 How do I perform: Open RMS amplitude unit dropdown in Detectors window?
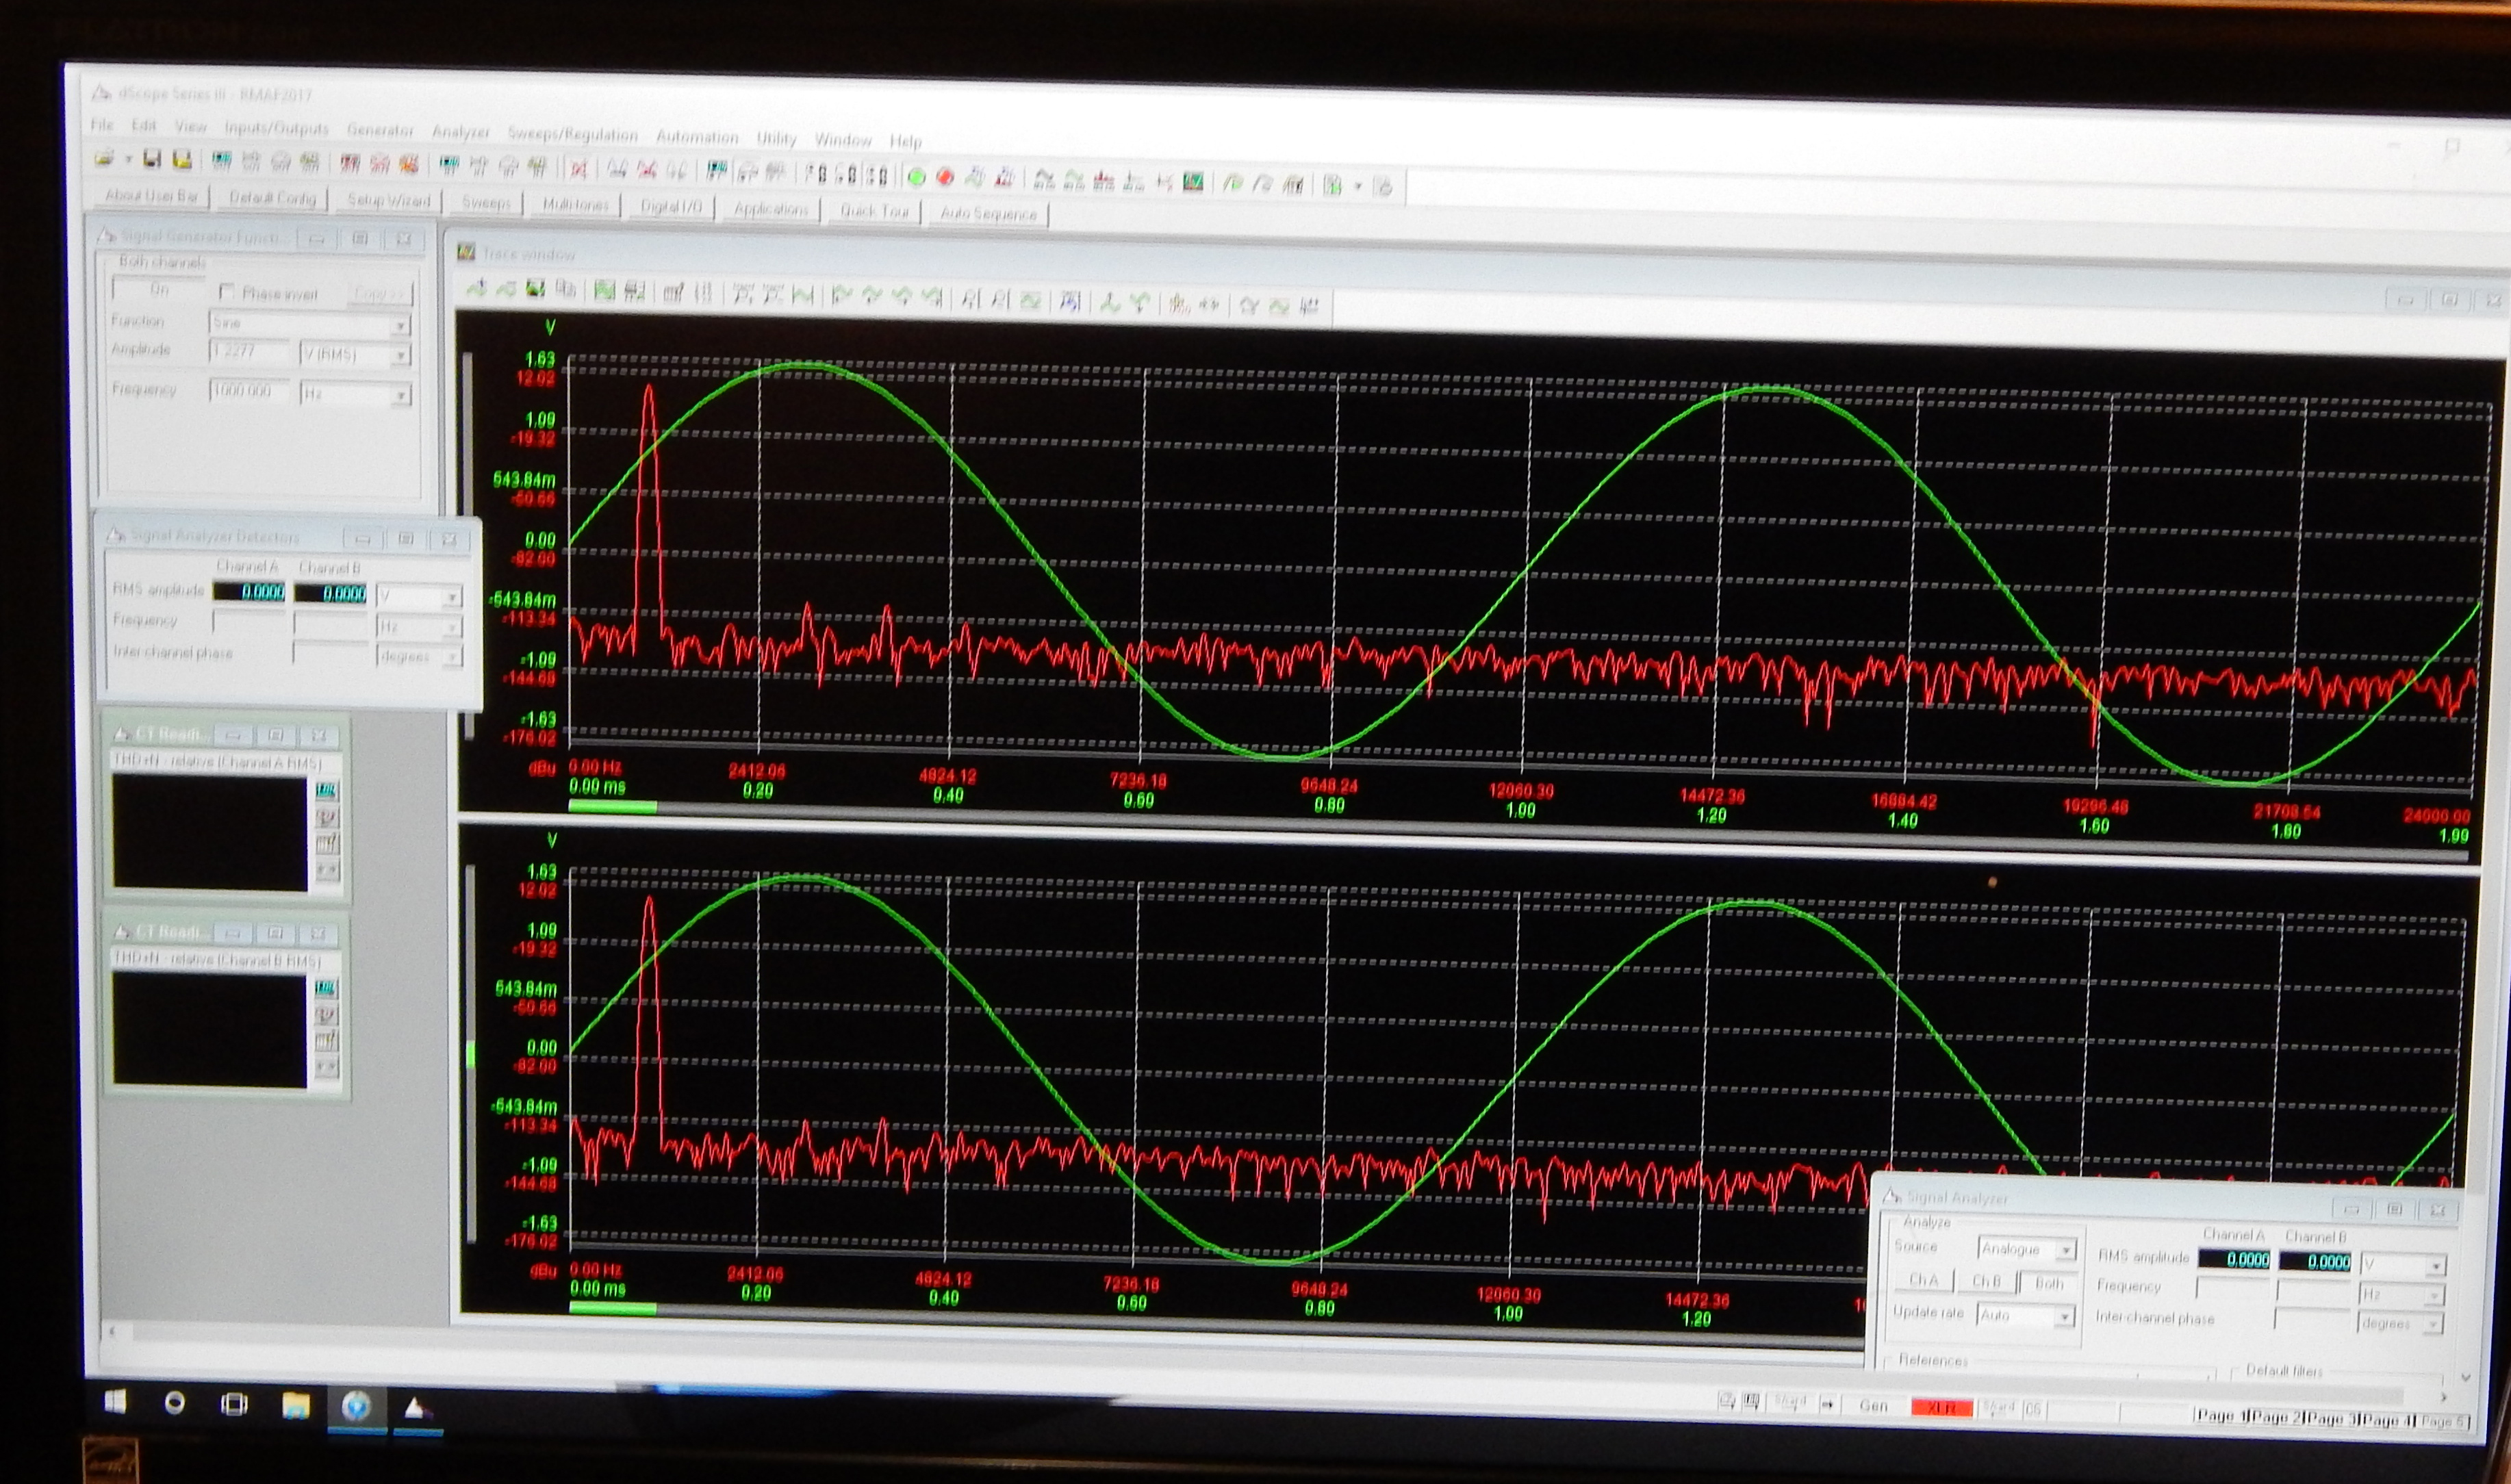click(452, 598)
